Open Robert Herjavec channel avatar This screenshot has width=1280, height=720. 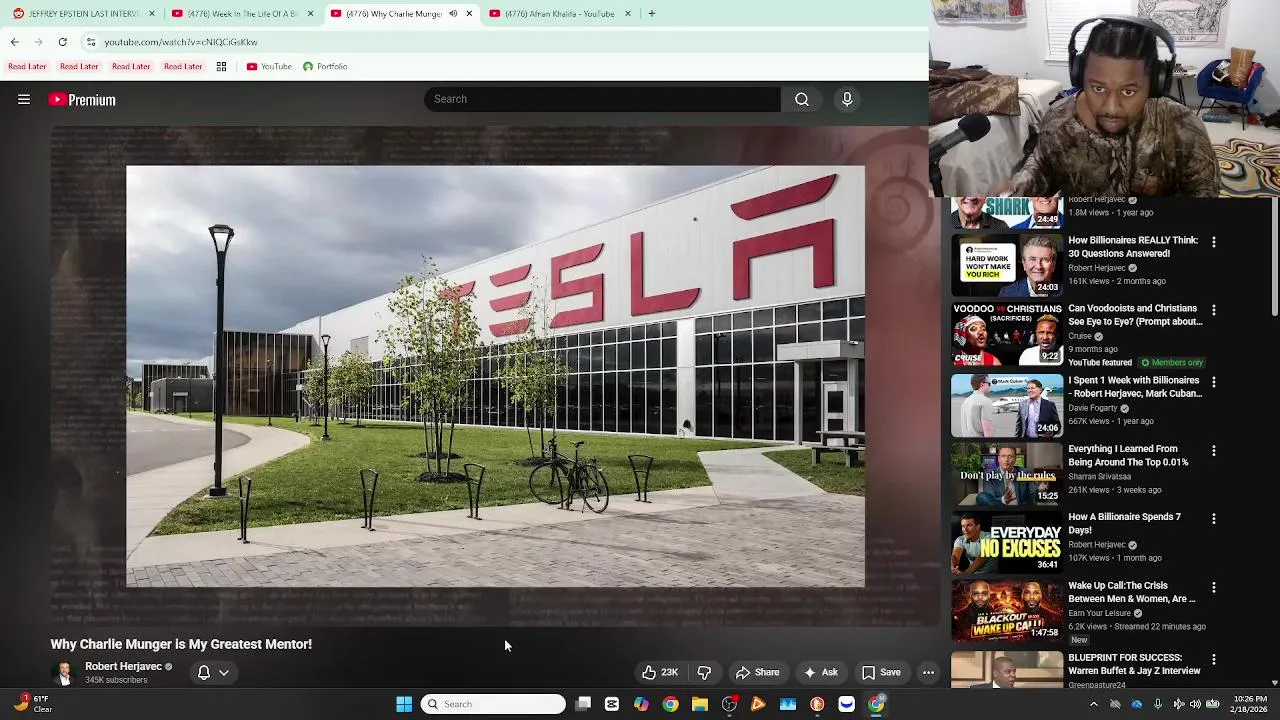63,672
